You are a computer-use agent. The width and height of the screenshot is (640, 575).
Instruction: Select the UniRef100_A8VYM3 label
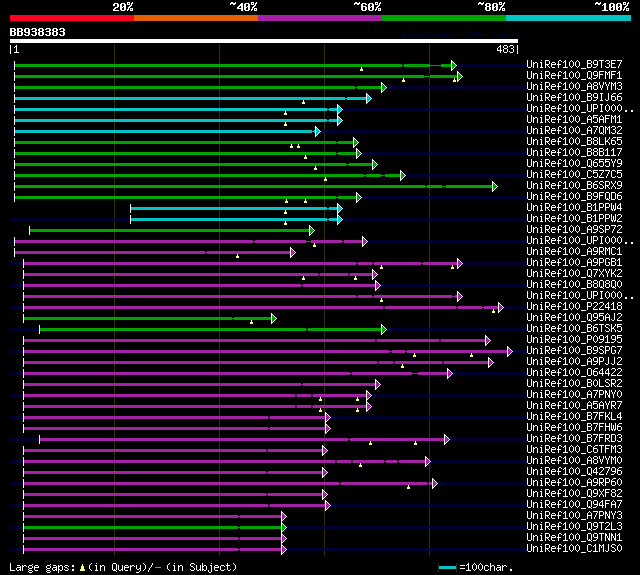pyautogui.click(x=574, y=87)
